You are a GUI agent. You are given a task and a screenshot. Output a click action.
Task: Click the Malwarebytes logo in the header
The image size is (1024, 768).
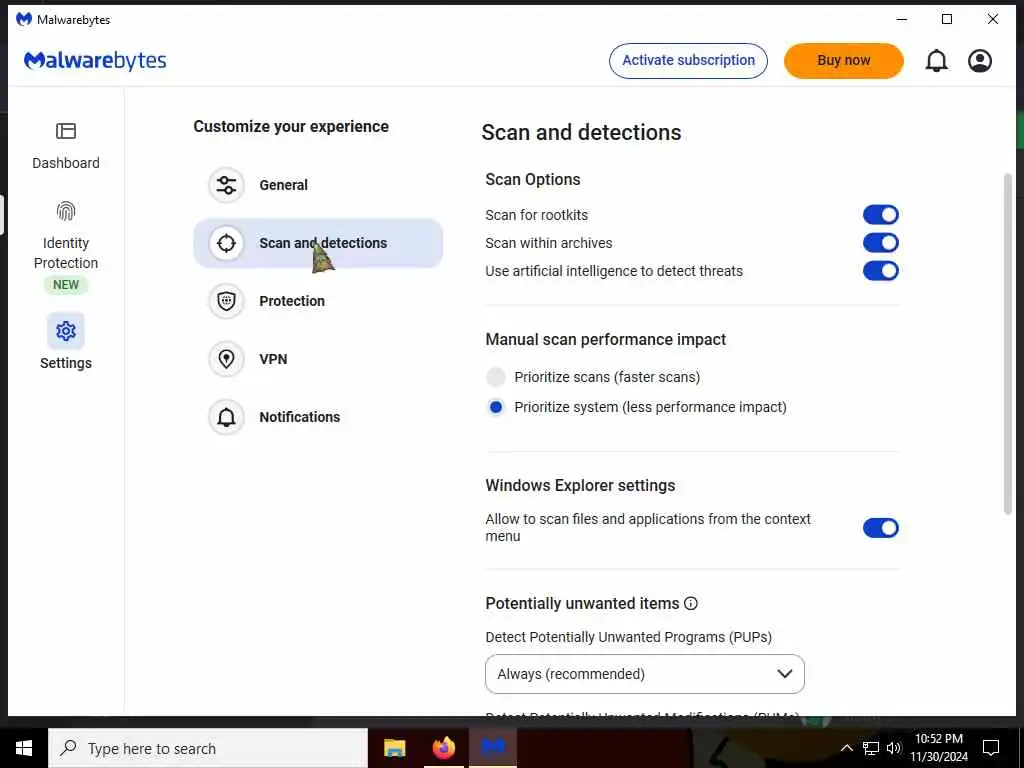[95, 61]
